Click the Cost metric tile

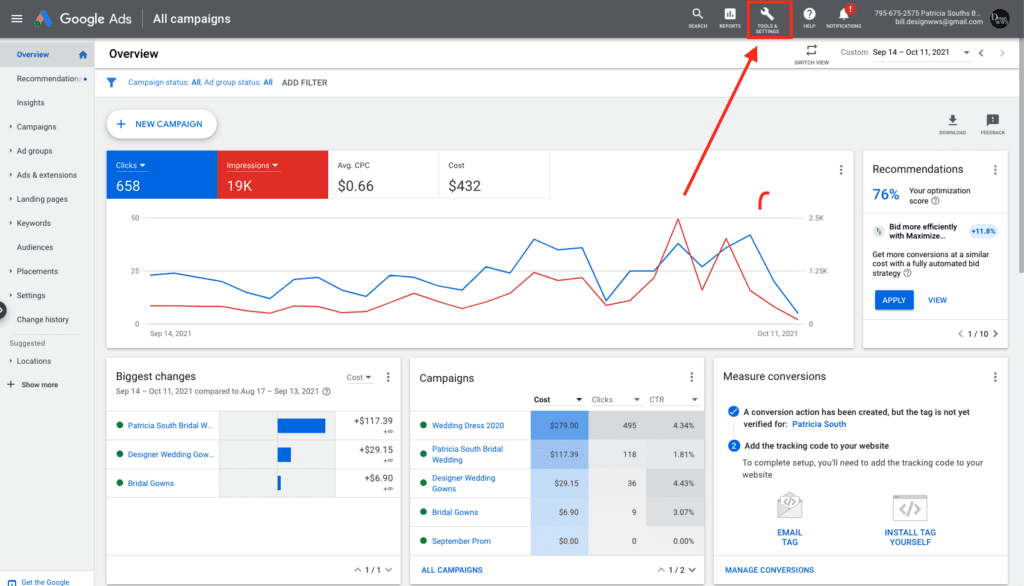tap(494, 175)
